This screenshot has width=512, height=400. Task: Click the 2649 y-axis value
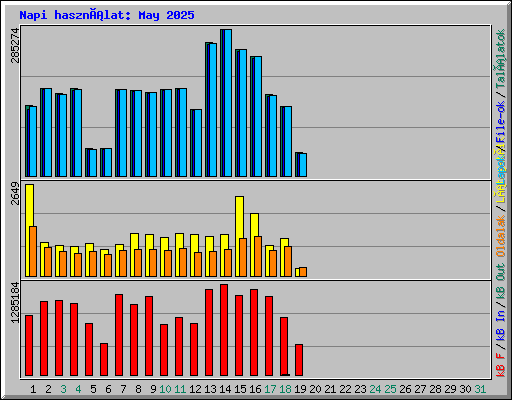point(15,193)
